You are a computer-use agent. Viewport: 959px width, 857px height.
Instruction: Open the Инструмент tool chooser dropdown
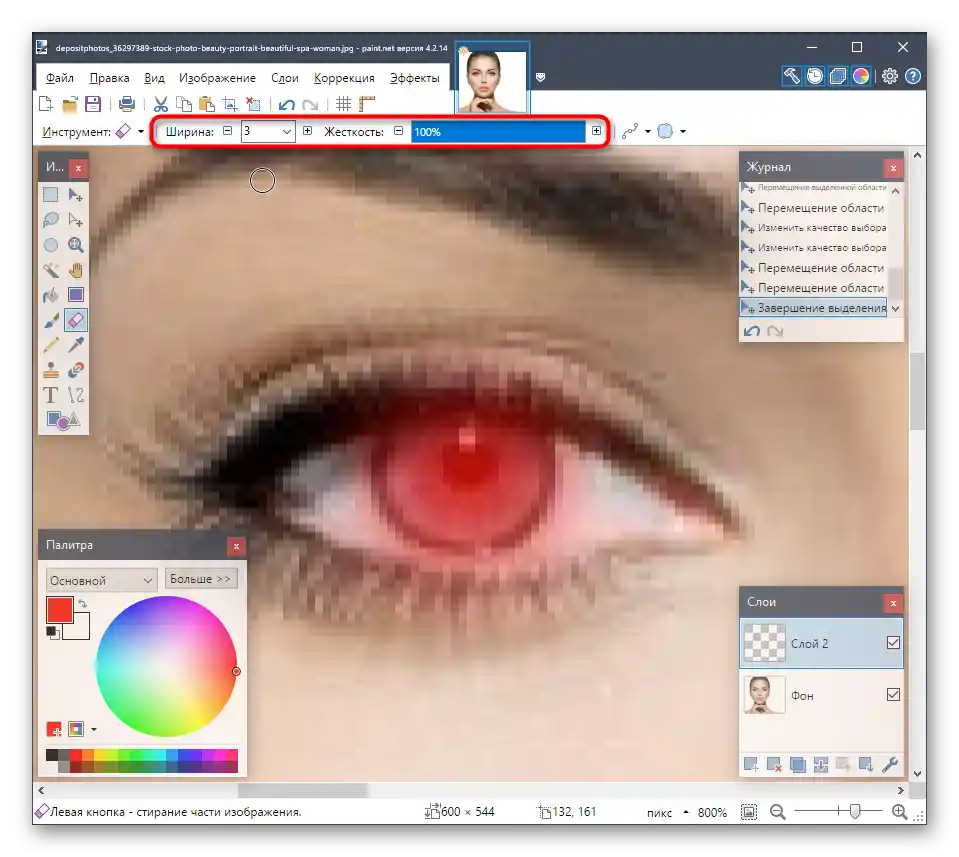(x=141, y=132)
